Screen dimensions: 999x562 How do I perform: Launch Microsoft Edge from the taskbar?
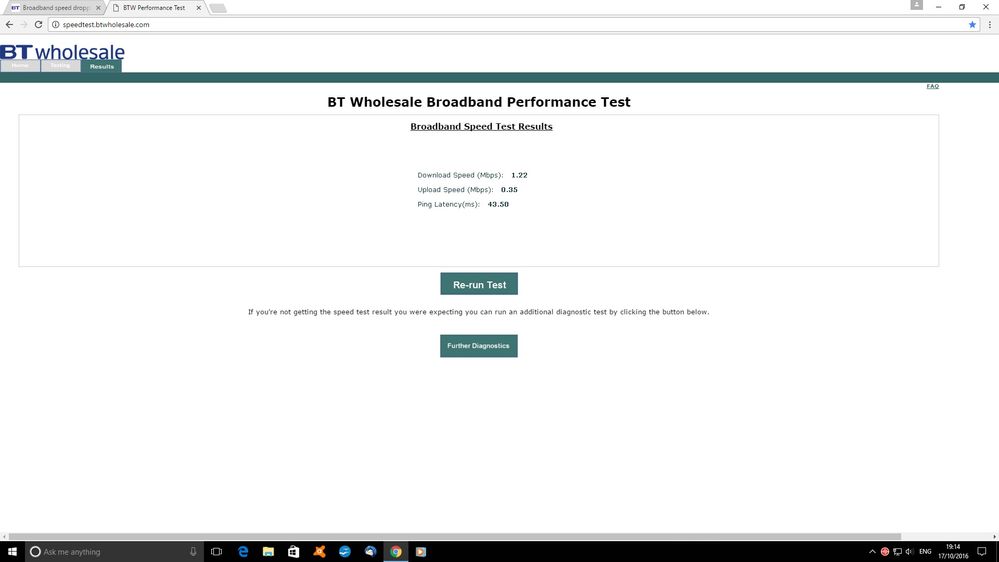pyautogui.click(x=243, y=552)
